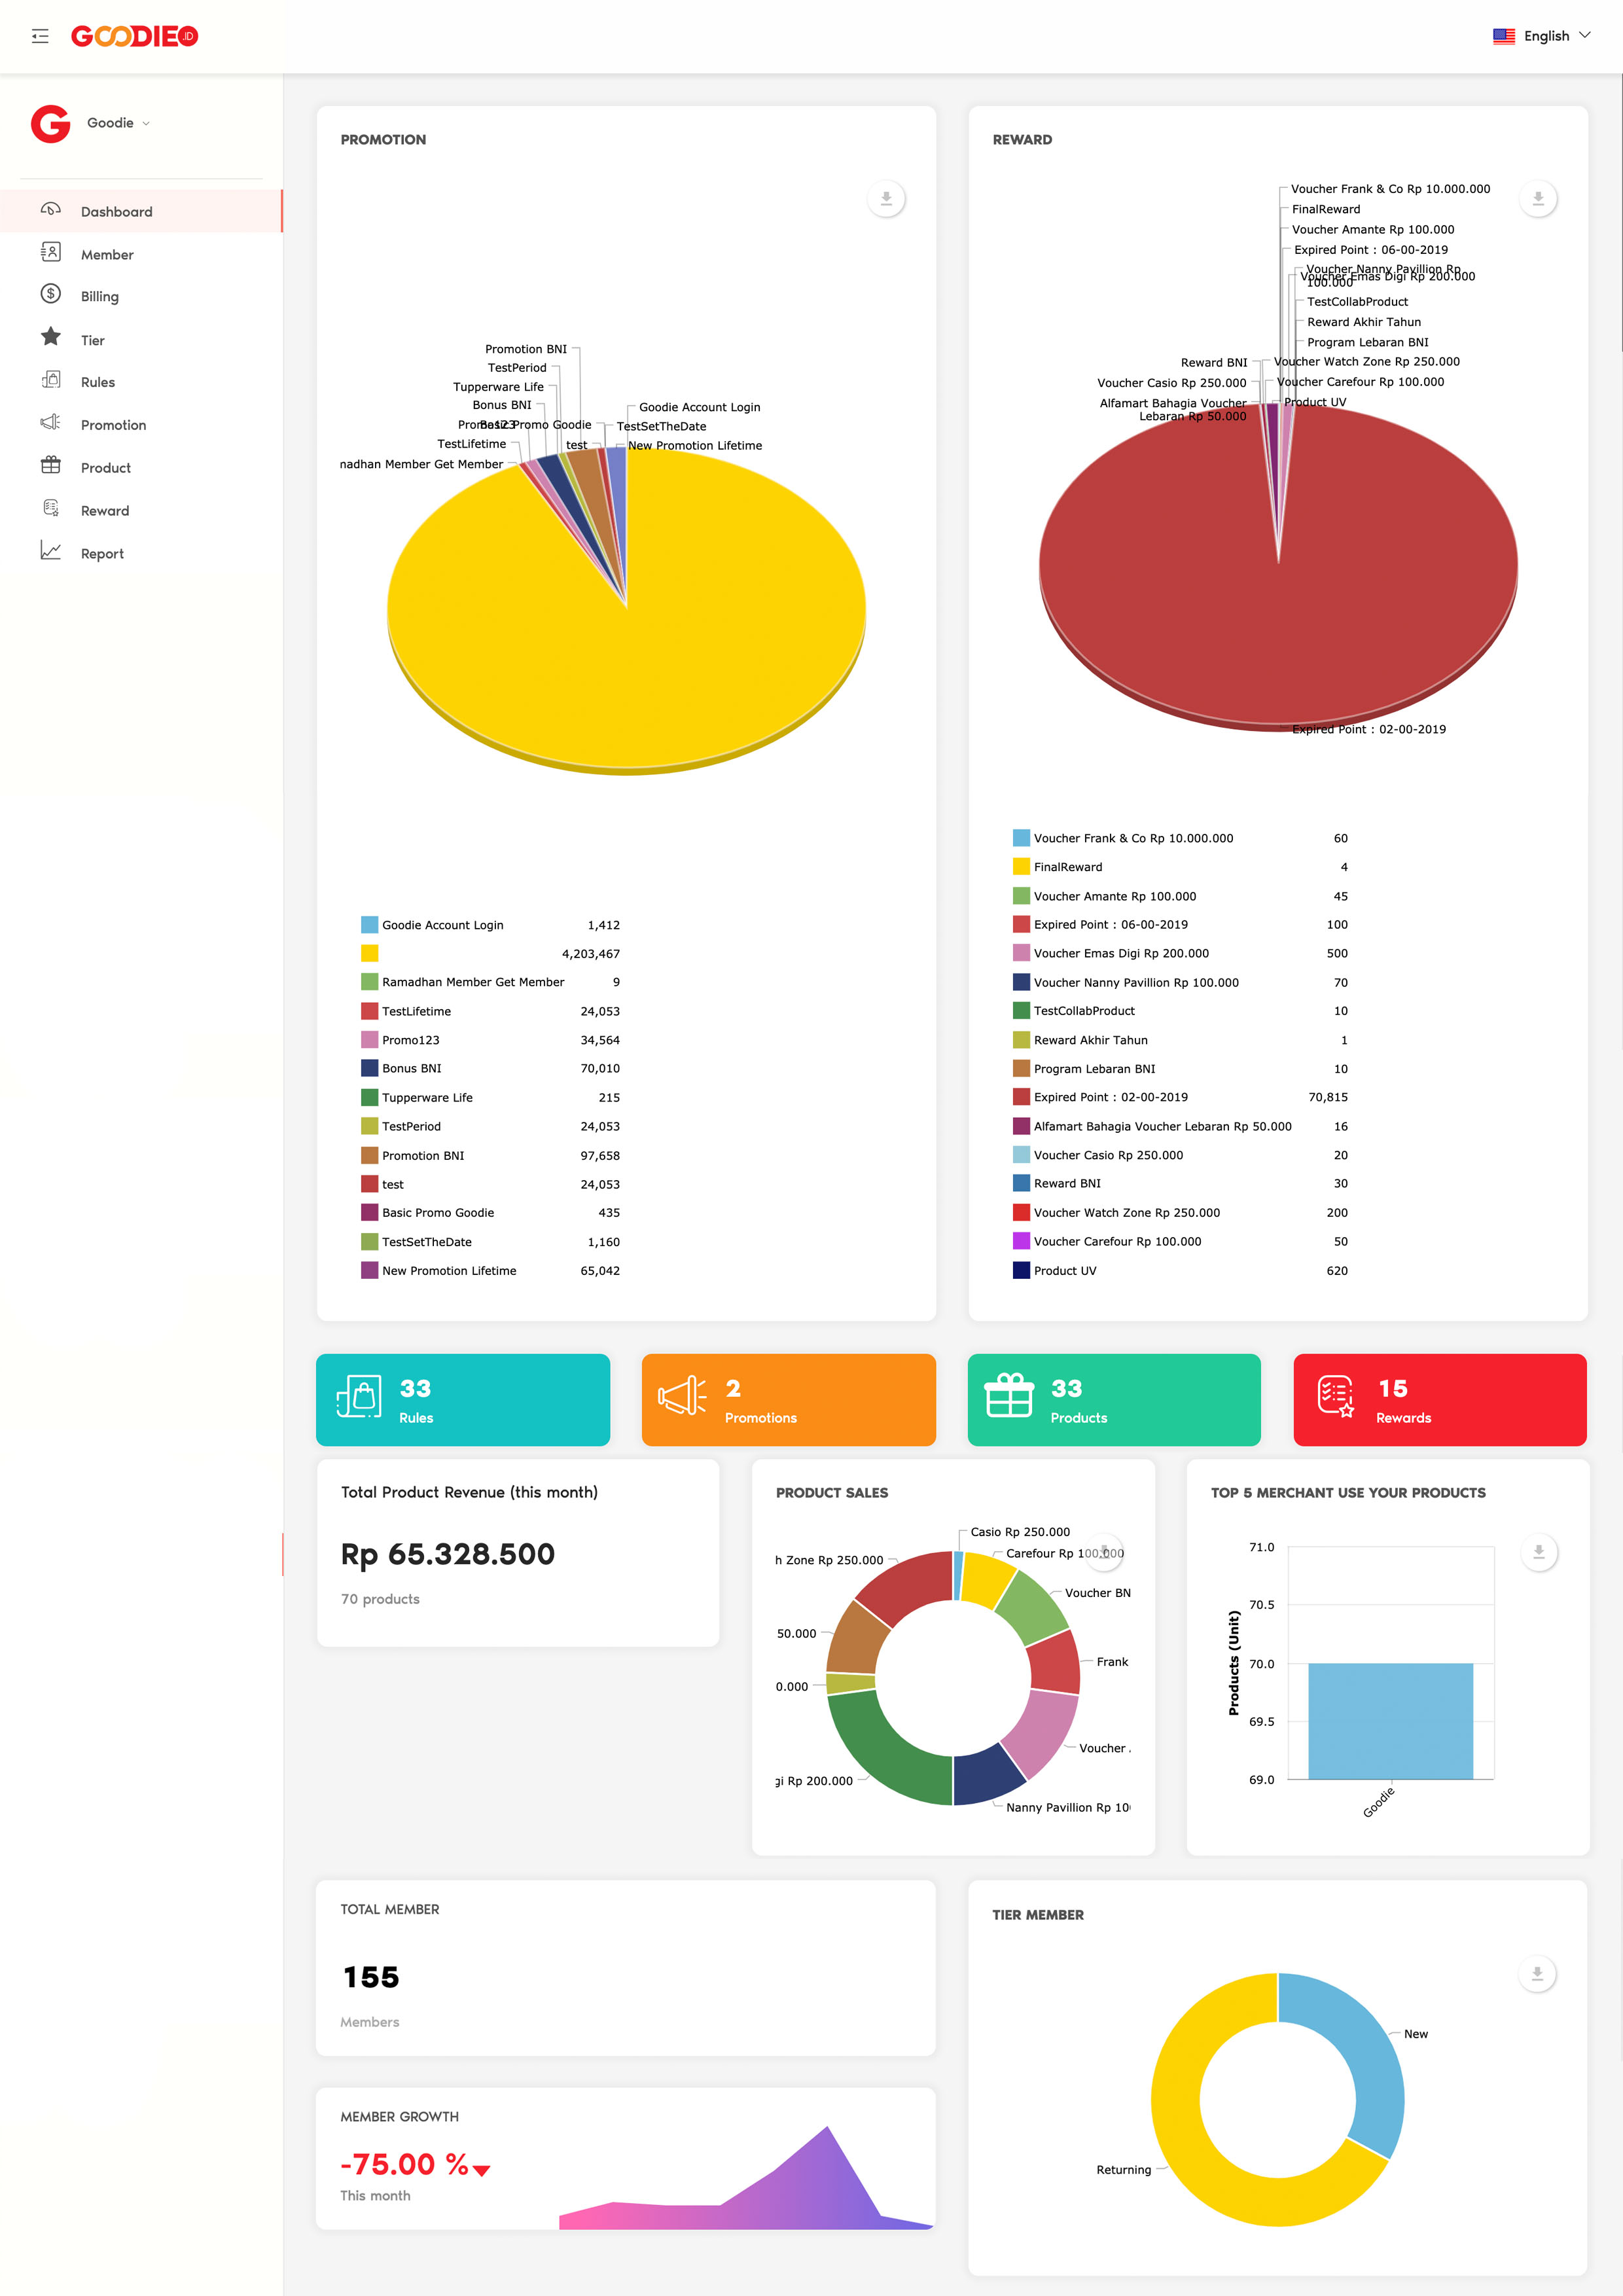Click the 15 Rewards red card
1623x2296 pixels.
click(x=1439, y=1400)
